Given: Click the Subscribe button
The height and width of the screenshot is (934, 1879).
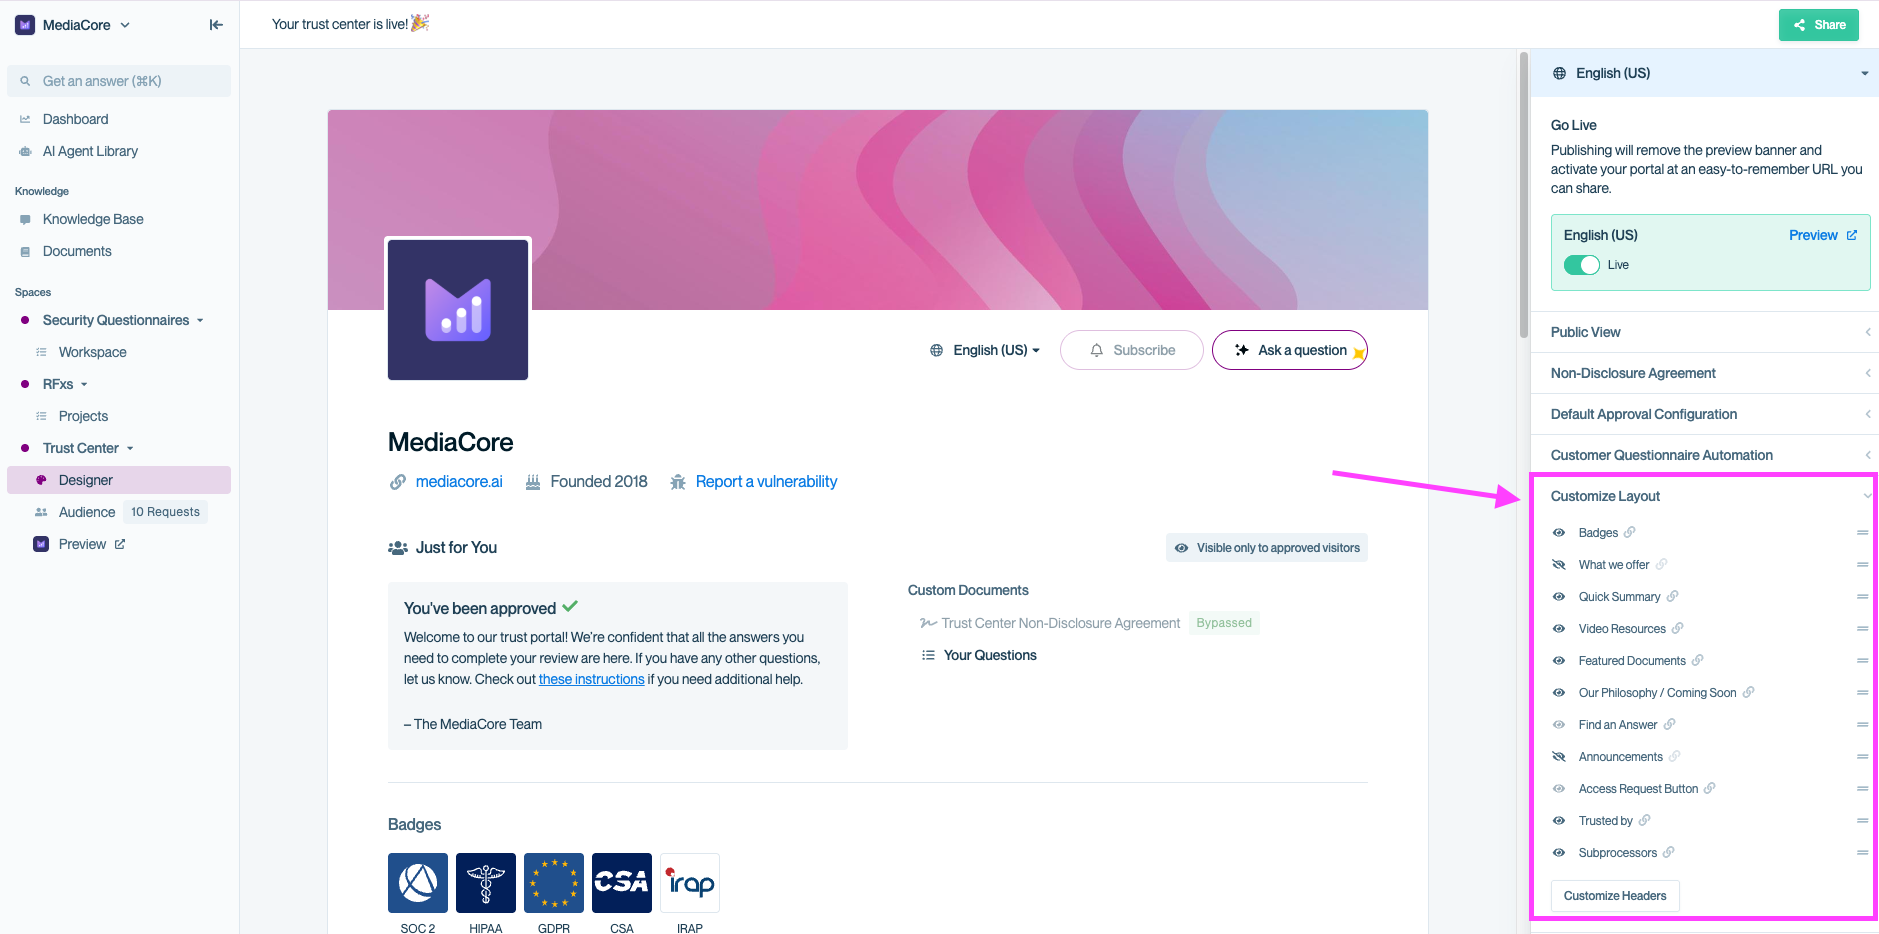Looking at the screenshot, I should tap(1132, 350).
